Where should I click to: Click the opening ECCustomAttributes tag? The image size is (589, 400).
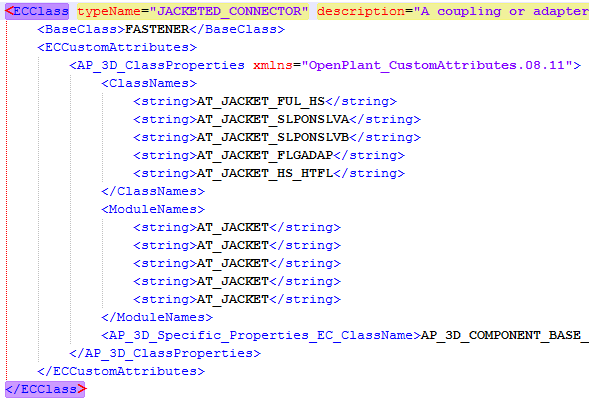(117, 47)
